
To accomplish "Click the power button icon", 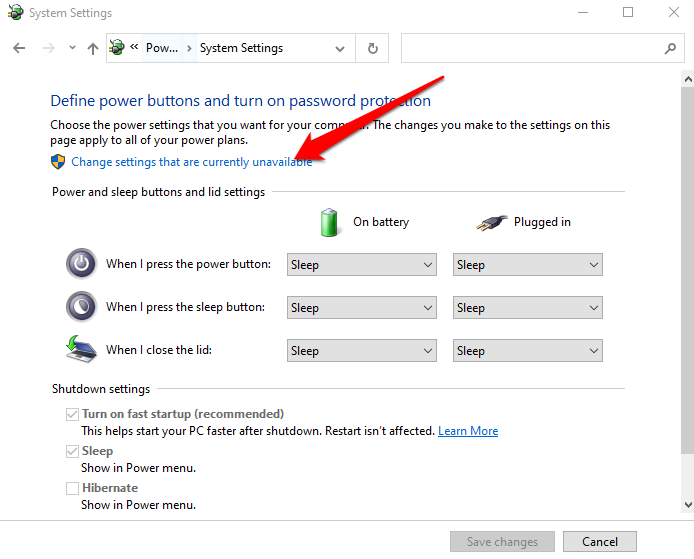I will pos(80,264).
